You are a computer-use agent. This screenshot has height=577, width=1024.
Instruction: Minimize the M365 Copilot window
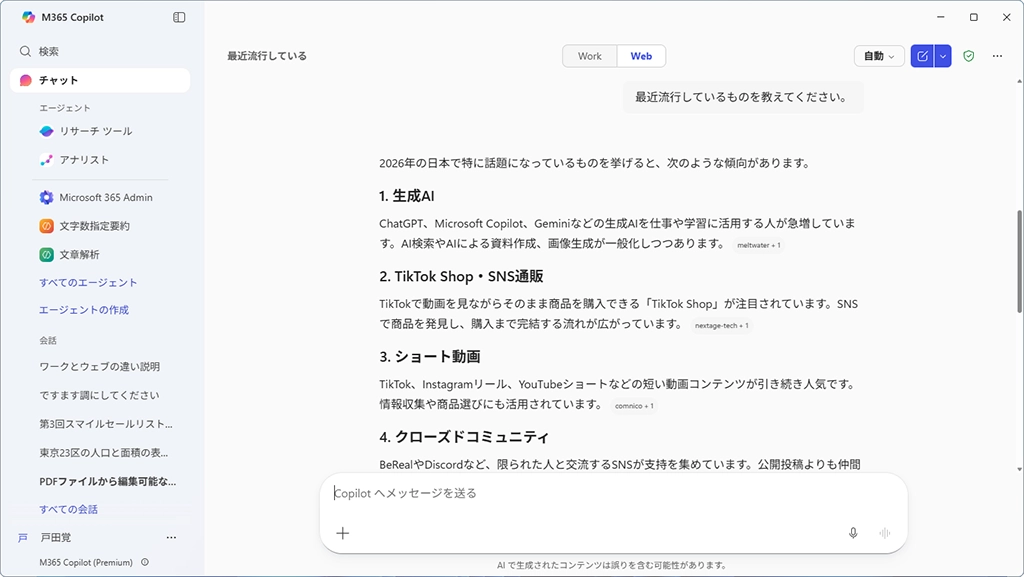coord(940,17)
